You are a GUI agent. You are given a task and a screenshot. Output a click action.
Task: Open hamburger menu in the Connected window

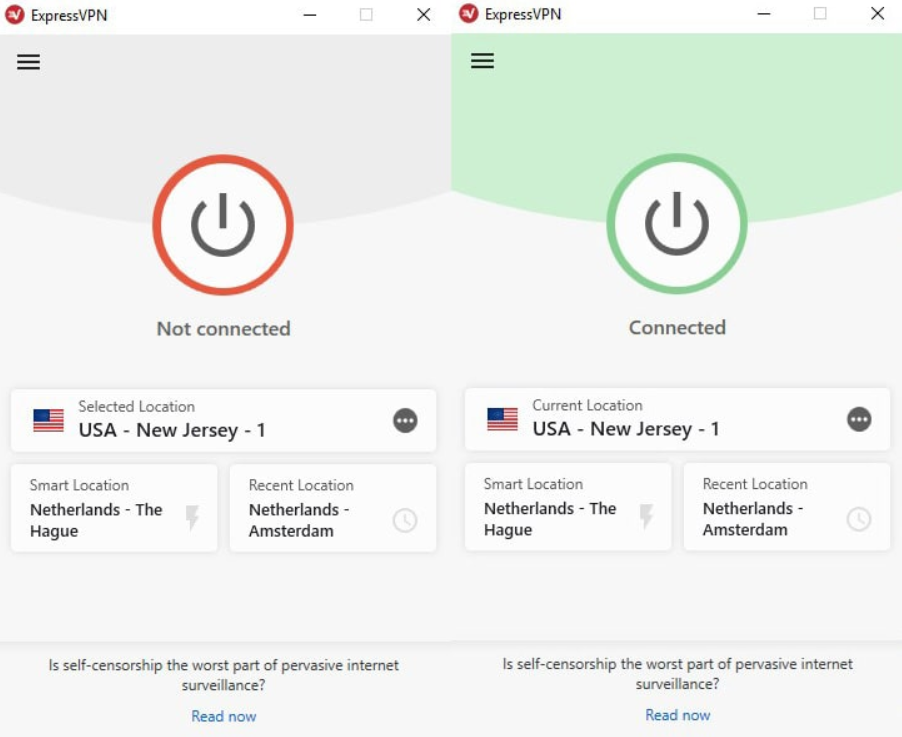[x=482, y=60]
